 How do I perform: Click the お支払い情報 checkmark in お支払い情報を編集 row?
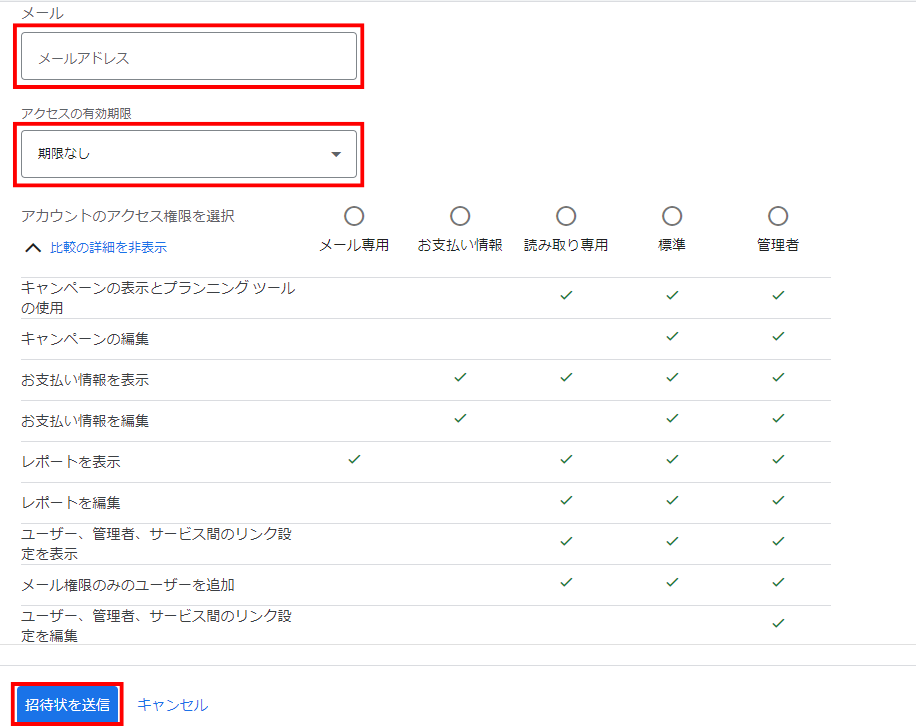point(460,418)
